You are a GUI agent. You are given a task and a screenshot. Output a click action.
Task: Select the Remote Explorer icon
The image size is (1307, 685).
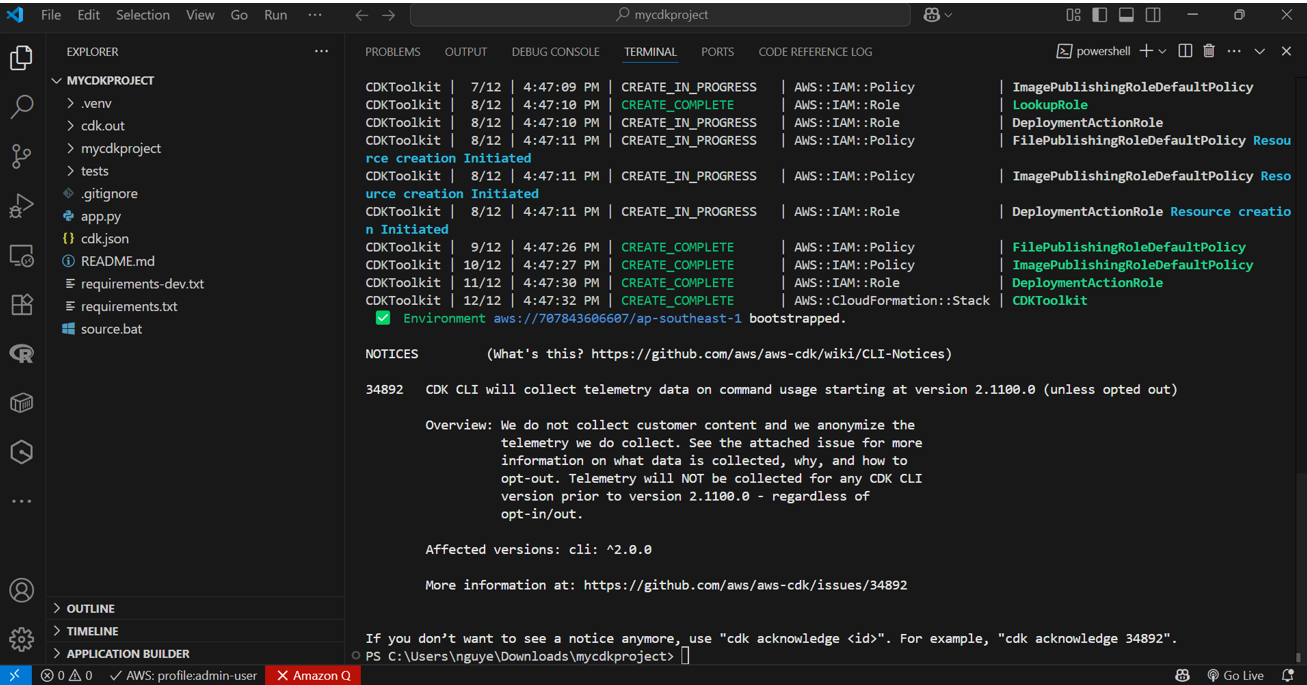pyautogui.click(x=21, y=255)
